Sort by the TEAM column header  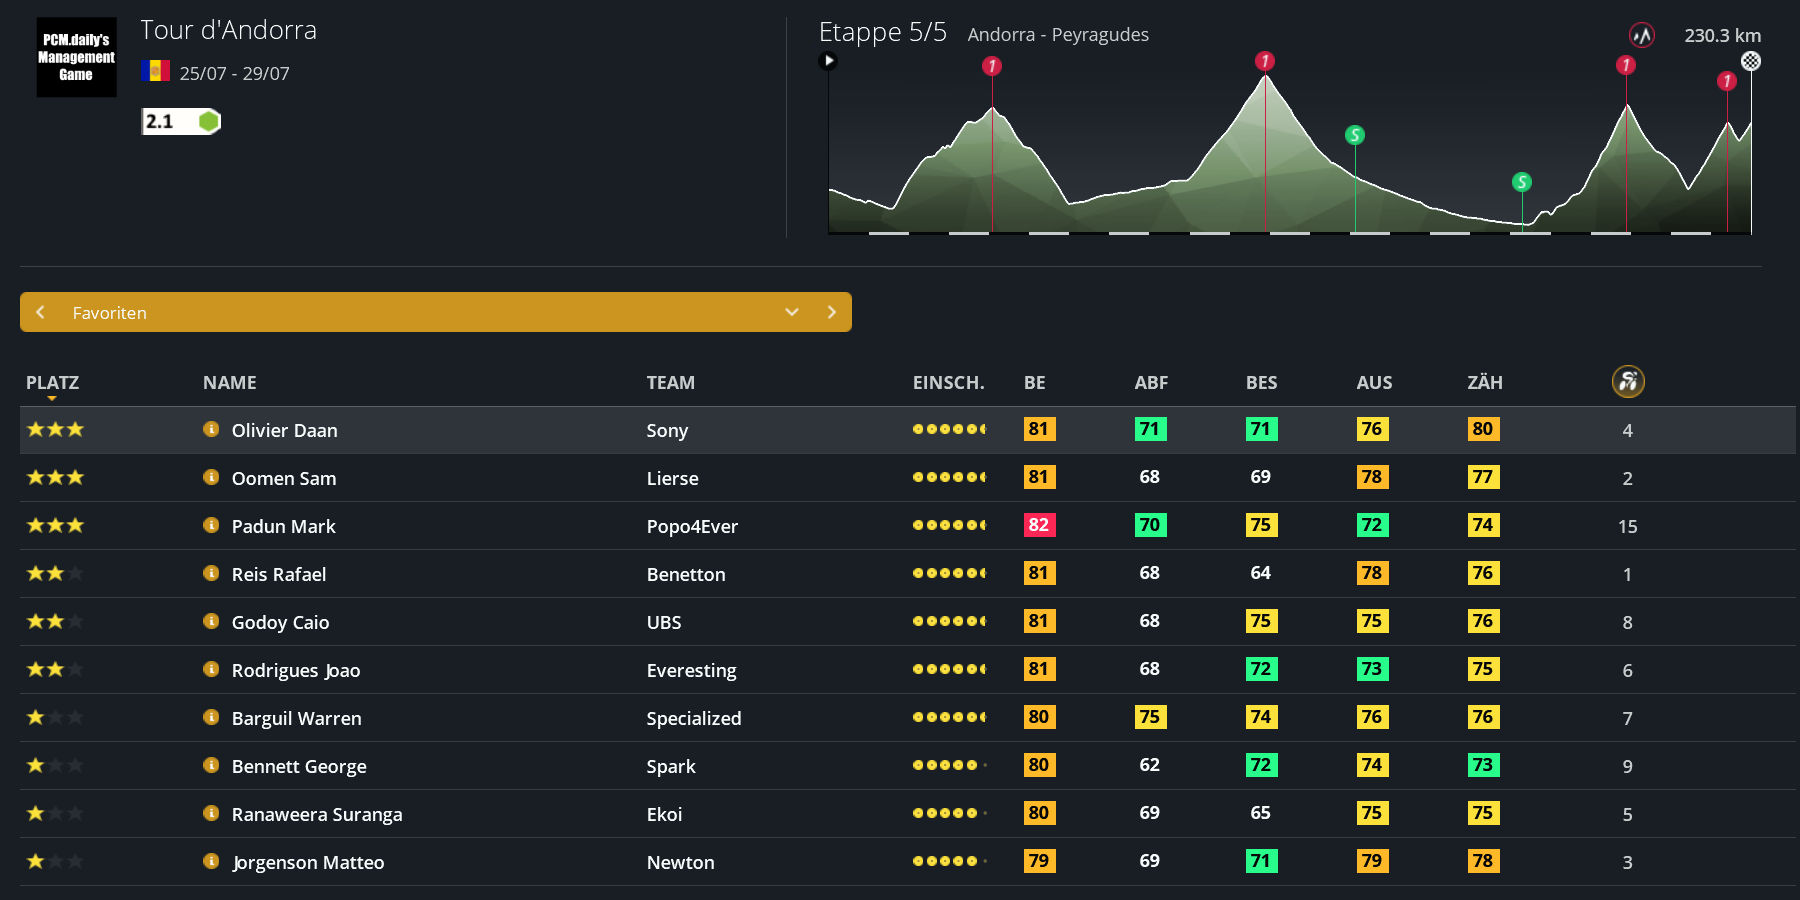(x=670, y=383)
